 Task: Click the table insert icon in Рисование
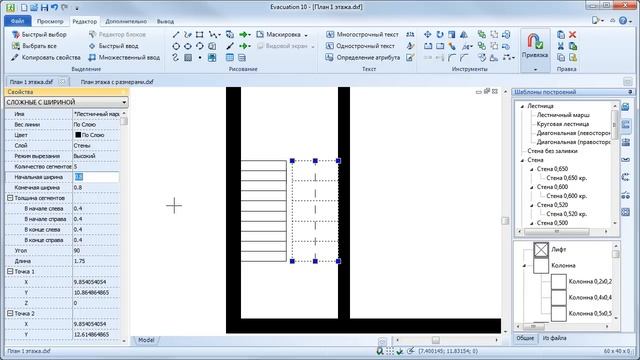(x=230, y=58)
